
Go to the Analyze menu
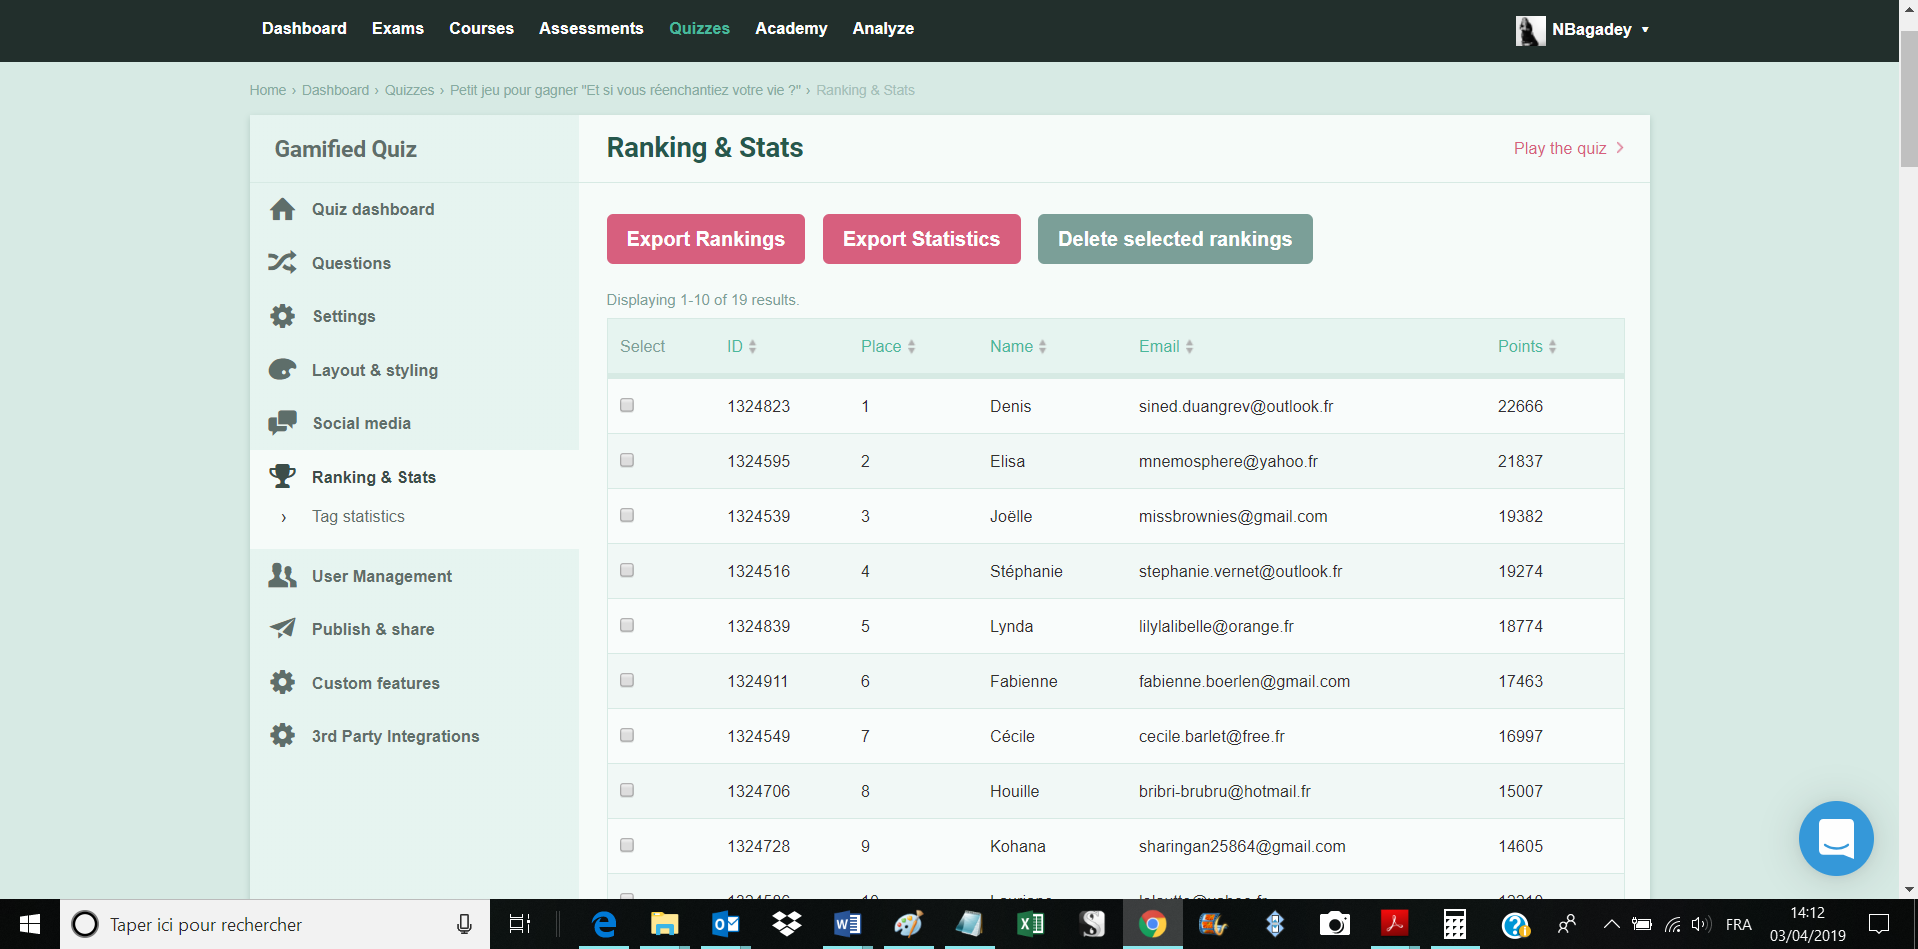click(883, 28)
